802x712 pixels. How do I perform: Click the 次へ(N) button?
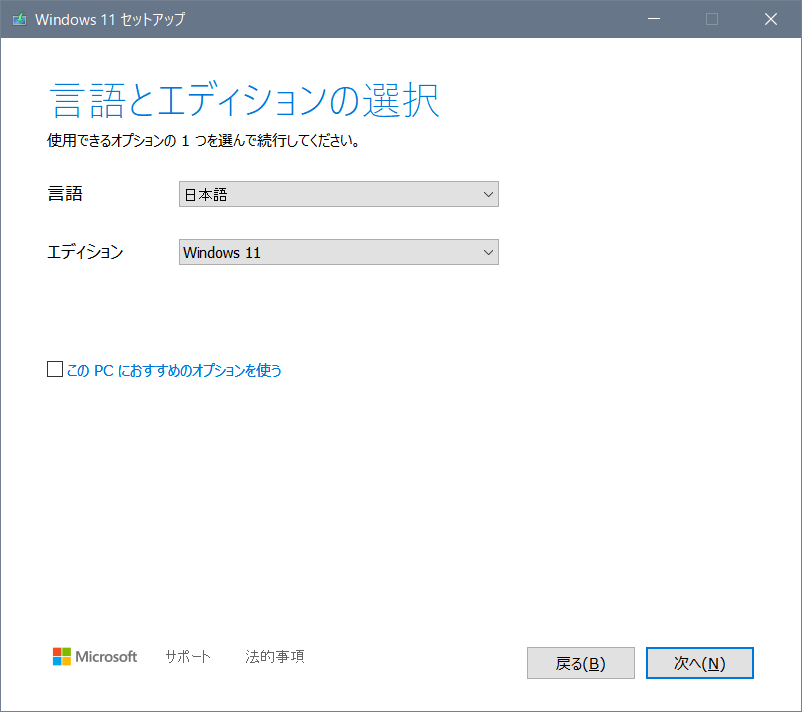[x=699, y=663]
